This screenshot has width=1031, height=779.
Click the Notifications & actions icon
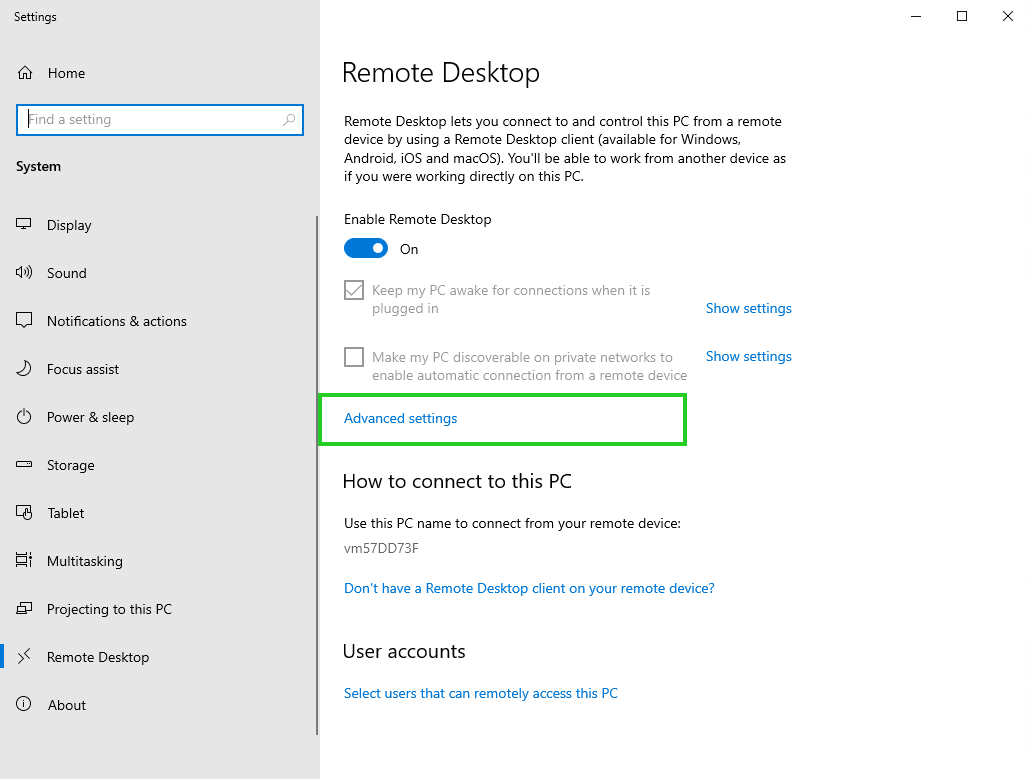(x=24, y=321)
